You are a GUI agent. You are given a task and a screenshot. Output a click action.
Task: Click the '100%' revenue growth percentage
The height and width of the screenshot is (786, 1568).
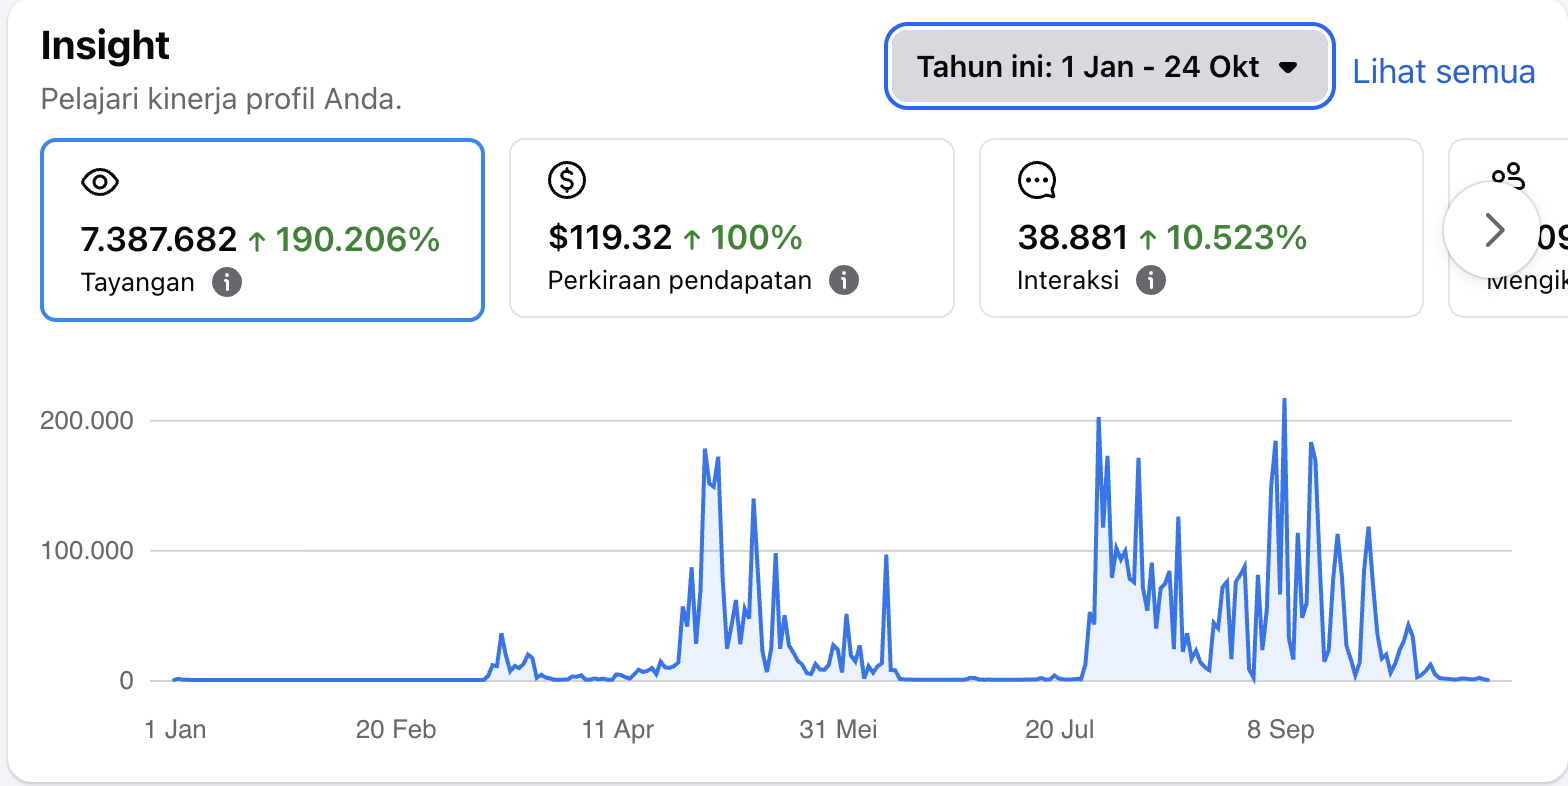tap(756, 238)
